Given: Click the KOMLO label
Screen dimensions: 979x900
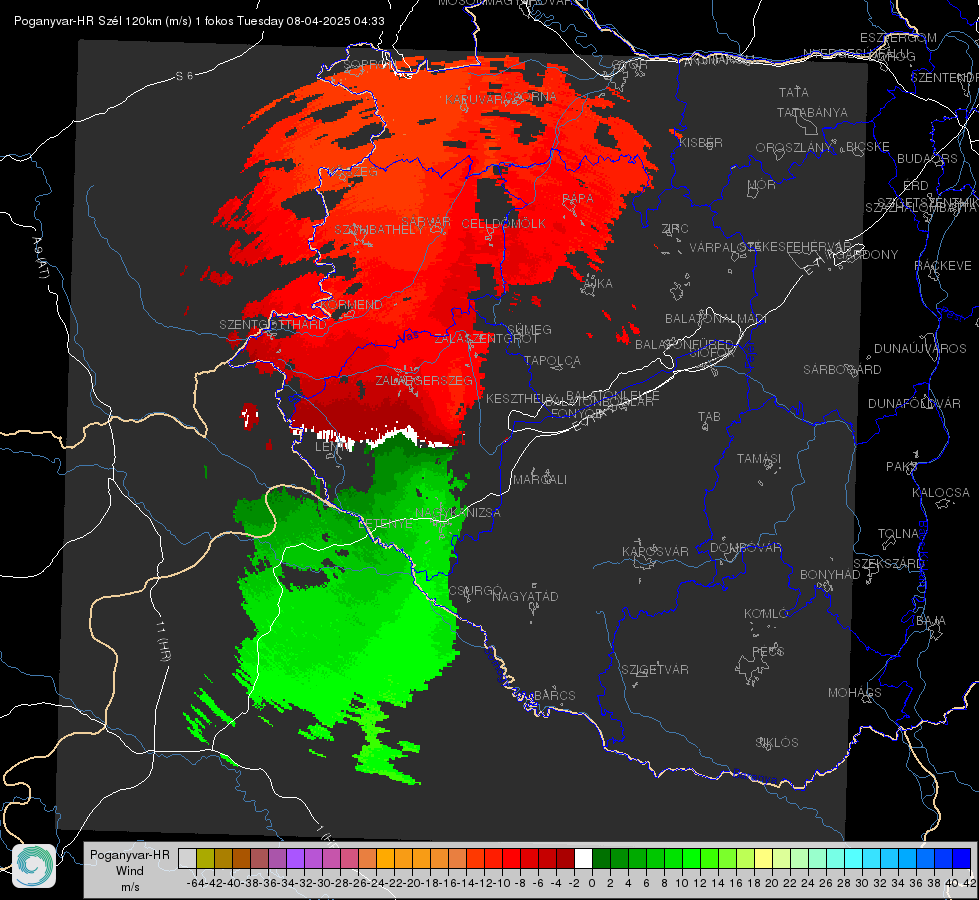Looking at the screenshot, I should click(x=766, y=614).
